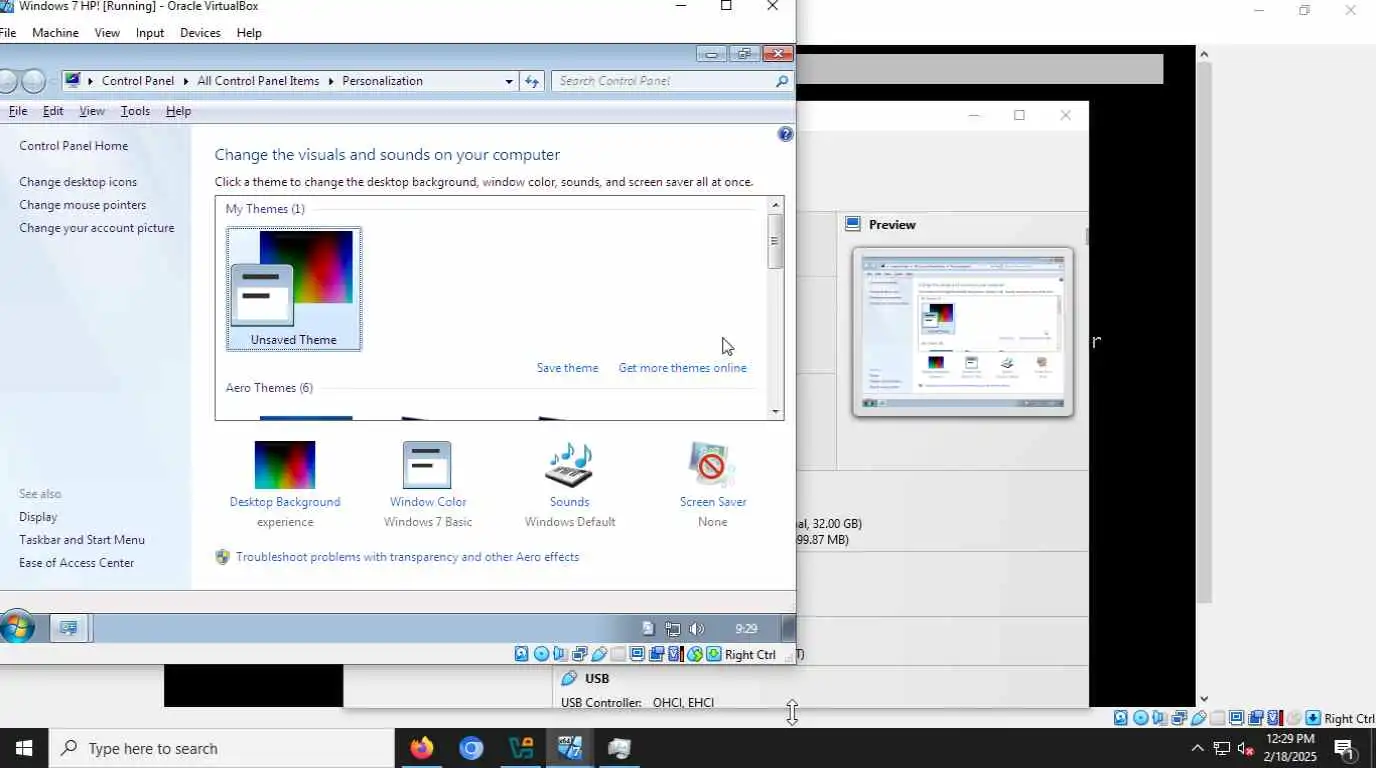Click shared folders indicator in front VM status bar

[618, 654]
